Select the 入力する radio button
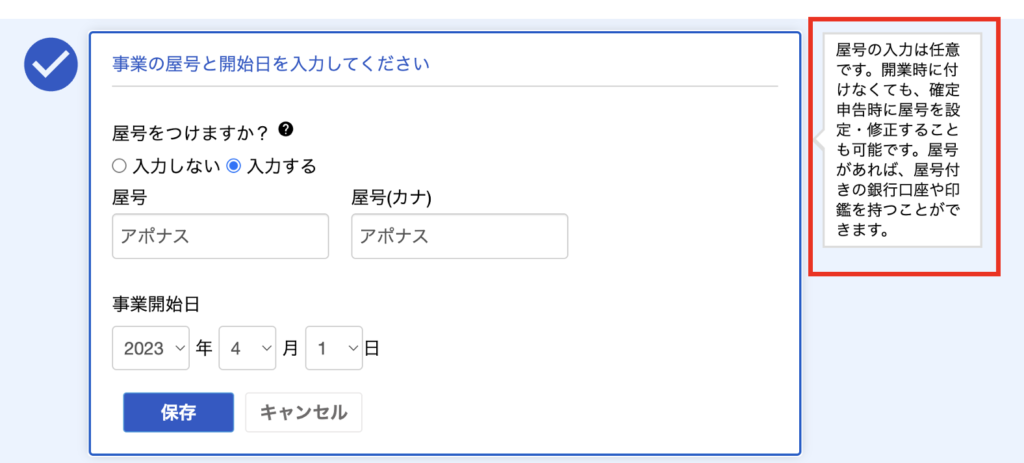 (x=234, y=166)
